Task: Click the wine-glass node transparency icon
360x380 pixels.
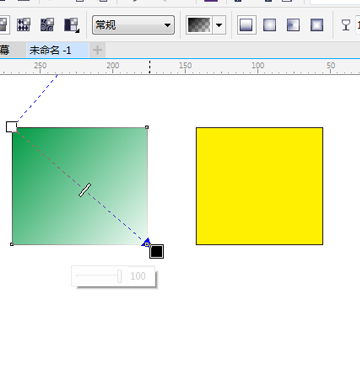Action: pos(346,25)
